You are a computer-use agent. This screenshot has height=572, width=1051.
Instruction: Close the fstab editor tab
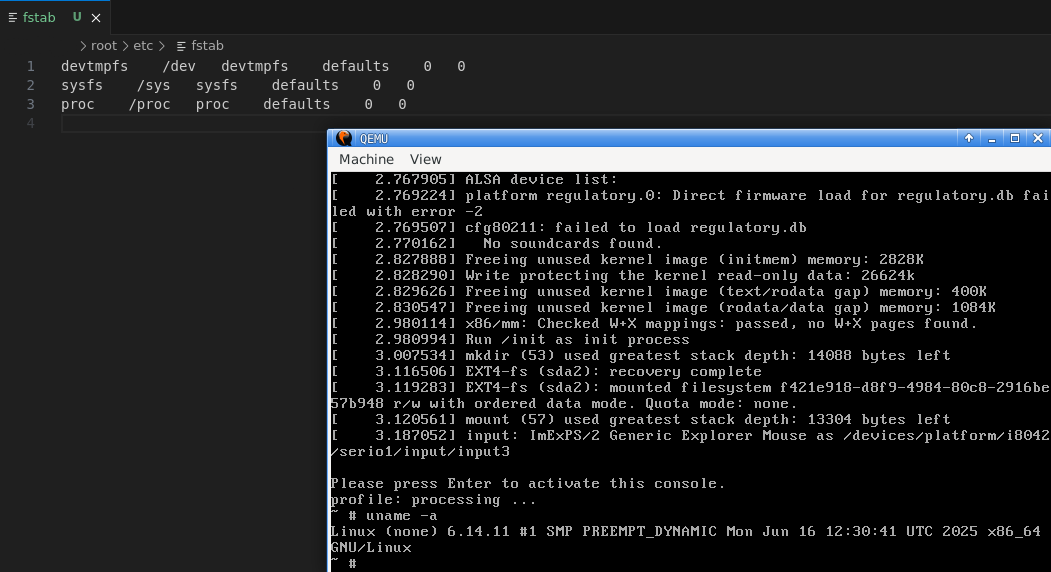pos(96,18)
